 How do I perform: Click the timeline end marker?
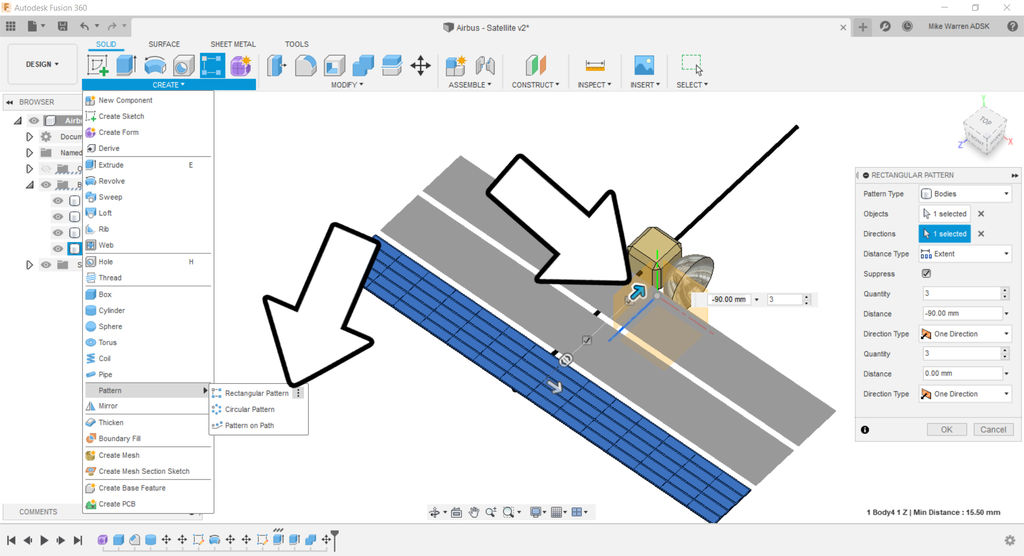point(334,539)
